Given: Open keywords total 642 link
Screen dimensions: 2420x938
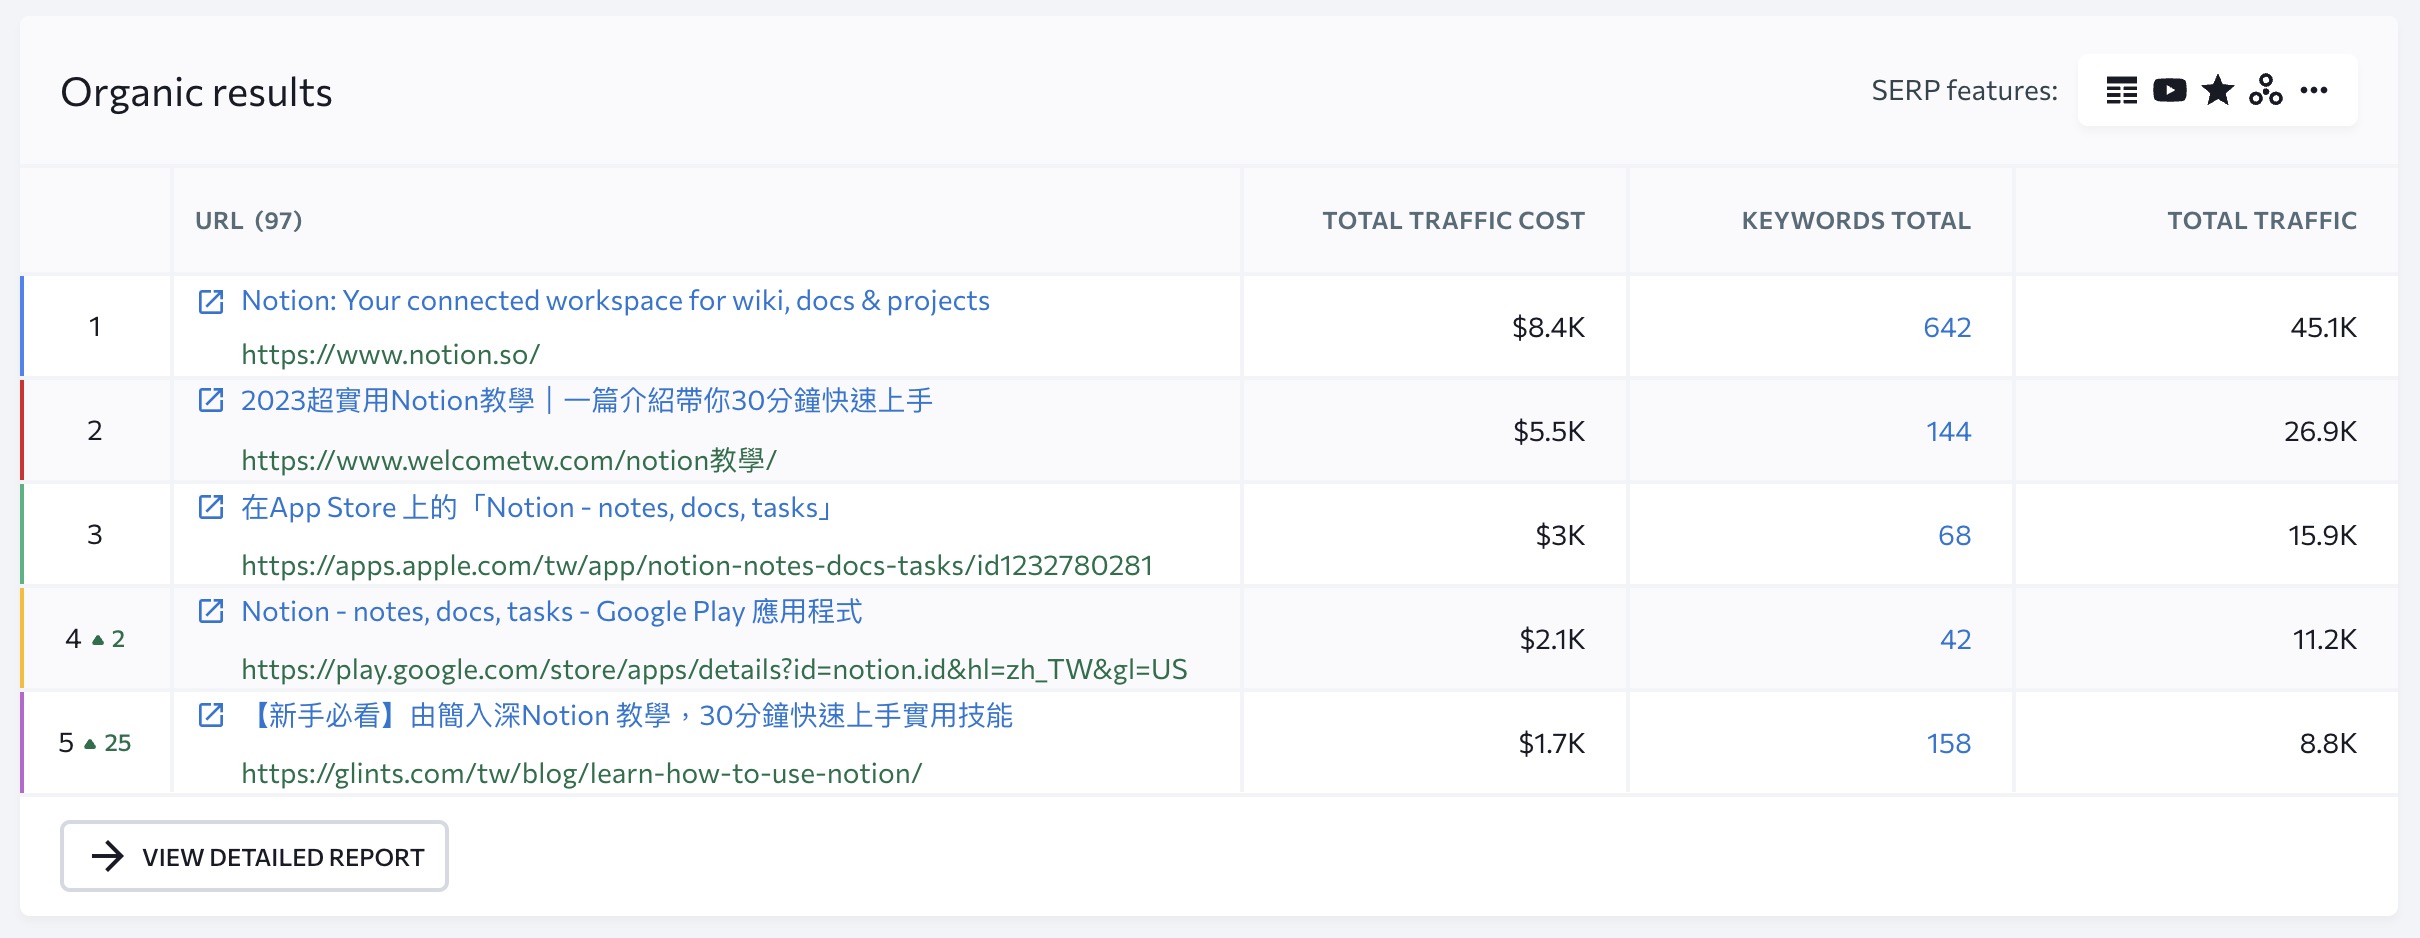Looking at the screenshot, I should (x=1947, y=327).
